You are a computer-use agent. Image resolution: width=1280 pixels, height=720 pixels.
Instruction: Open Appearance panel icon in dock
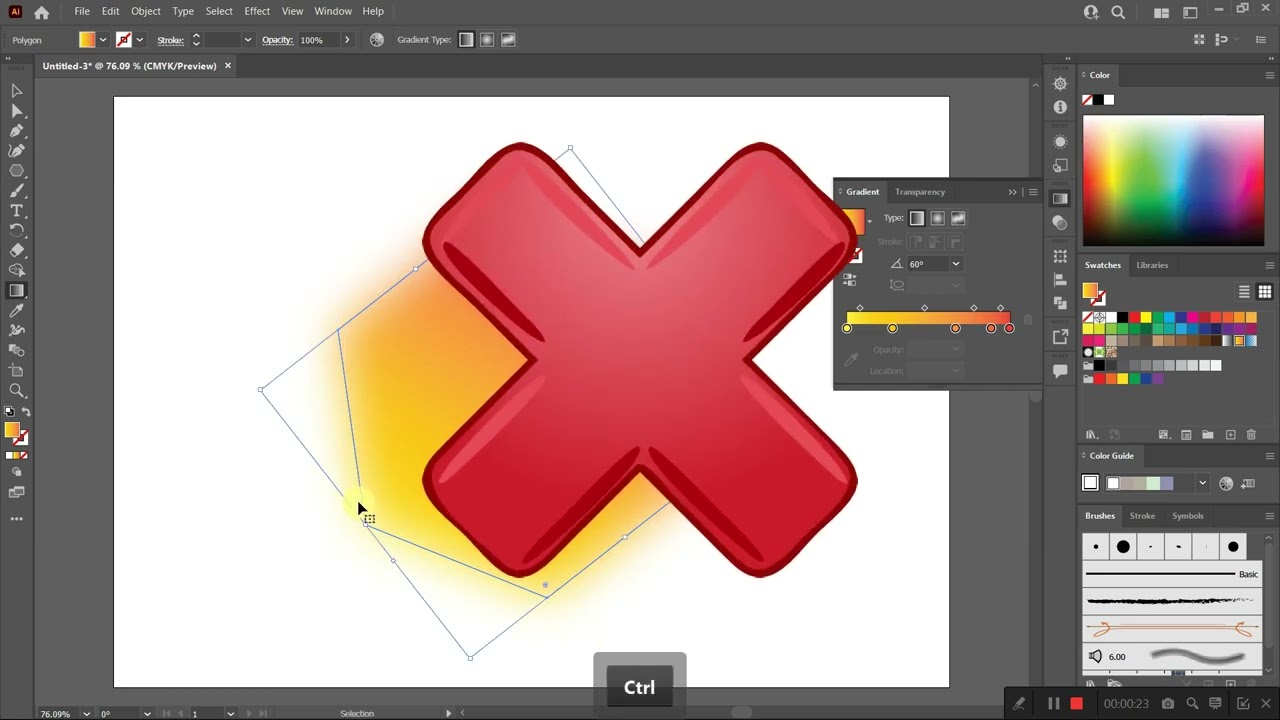1060,142
